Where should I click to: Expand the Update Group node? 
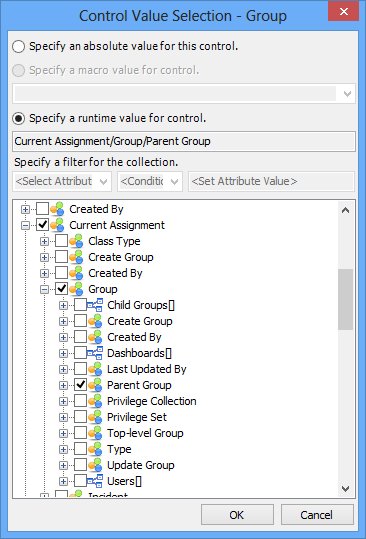pyautogui.click(x=63, y=465)
